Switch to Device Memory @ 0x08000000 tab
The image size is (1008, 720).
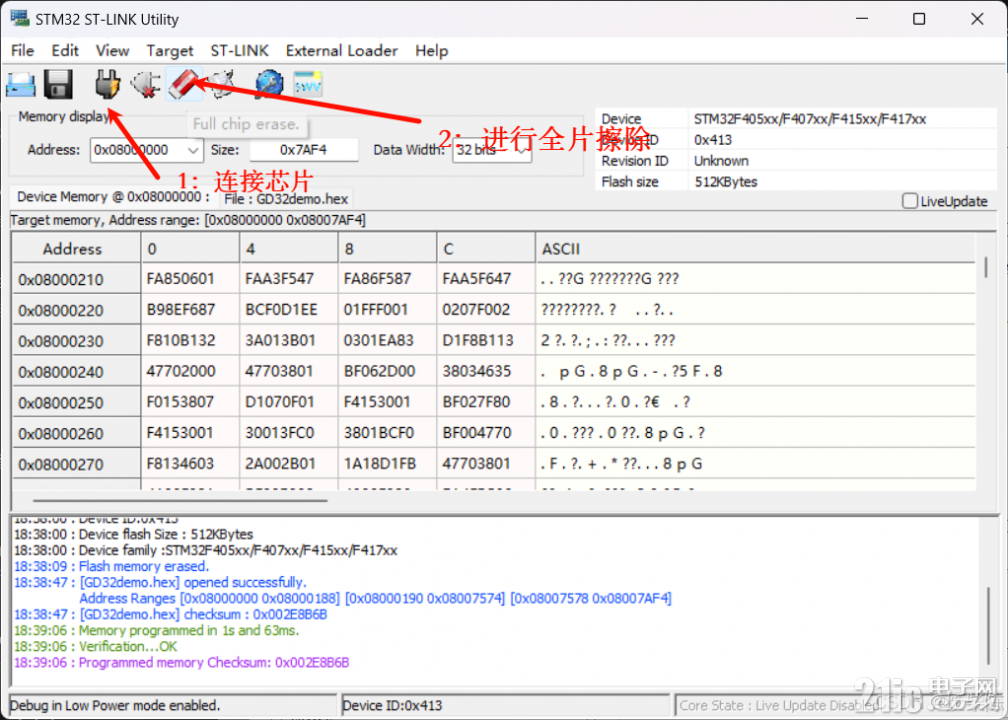tap(113, 197)
